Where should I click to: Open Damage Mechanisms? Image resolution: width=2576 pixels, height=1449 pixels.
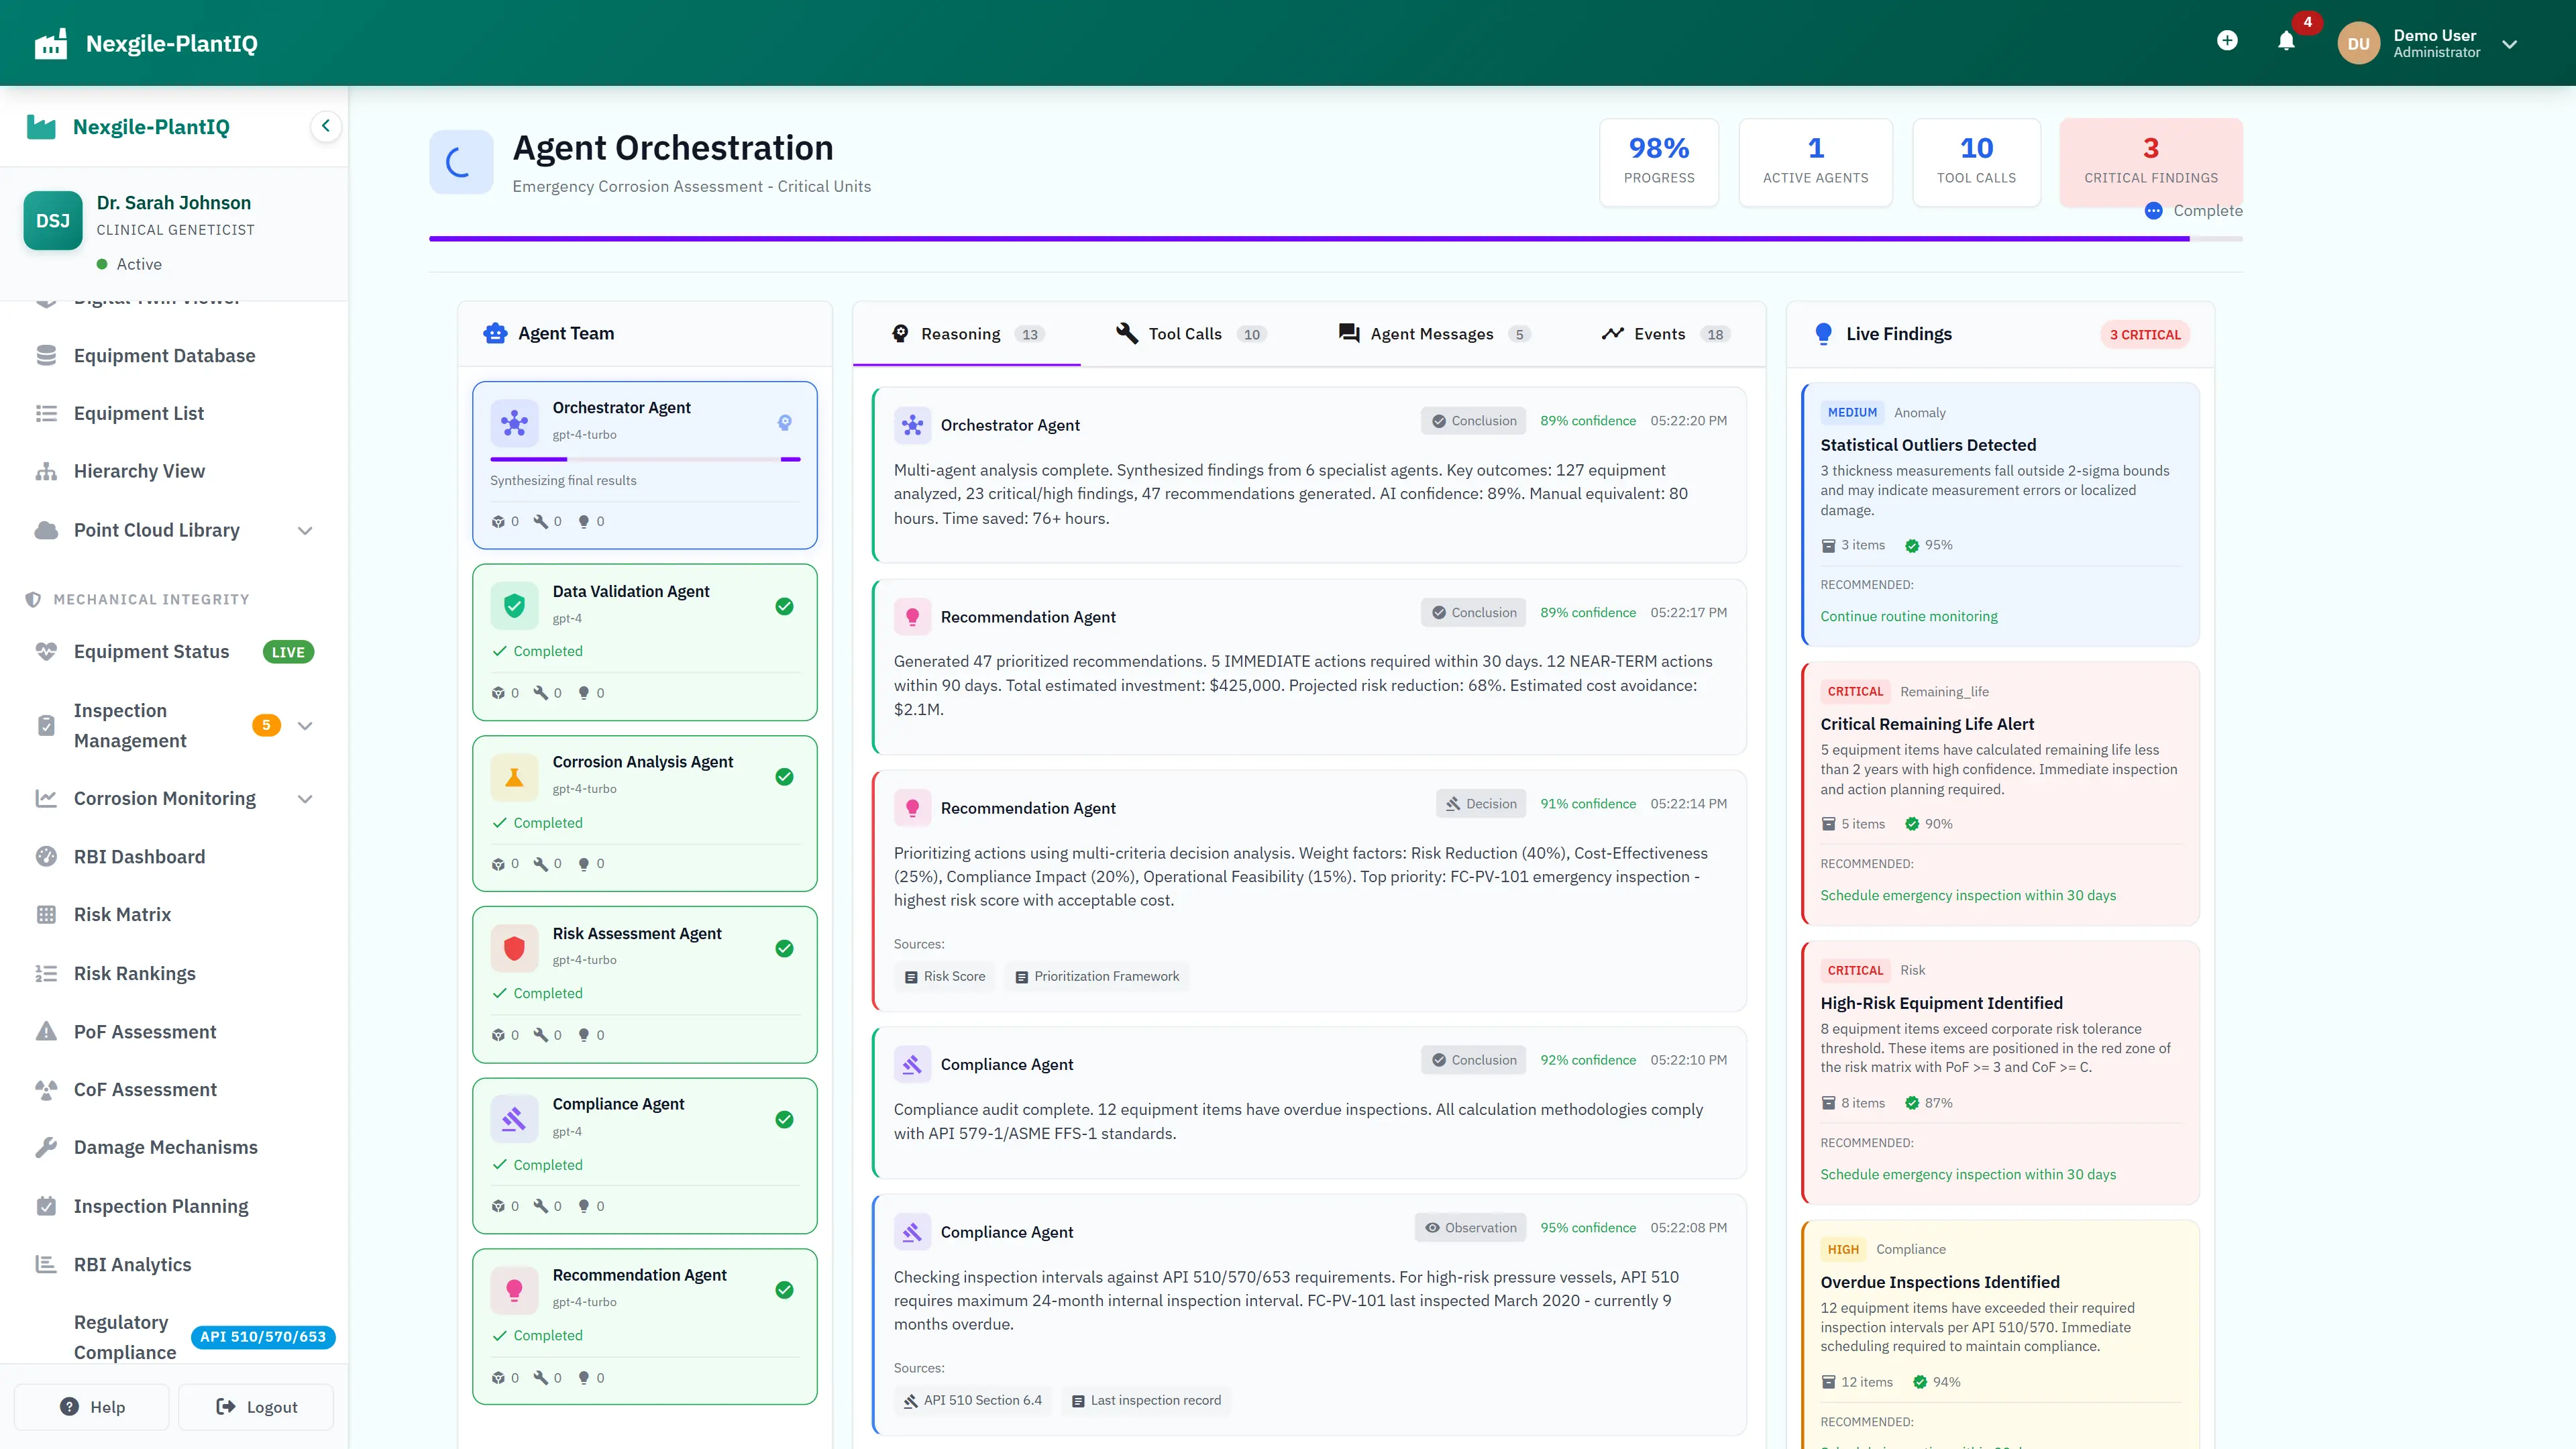pos(165,1147)
